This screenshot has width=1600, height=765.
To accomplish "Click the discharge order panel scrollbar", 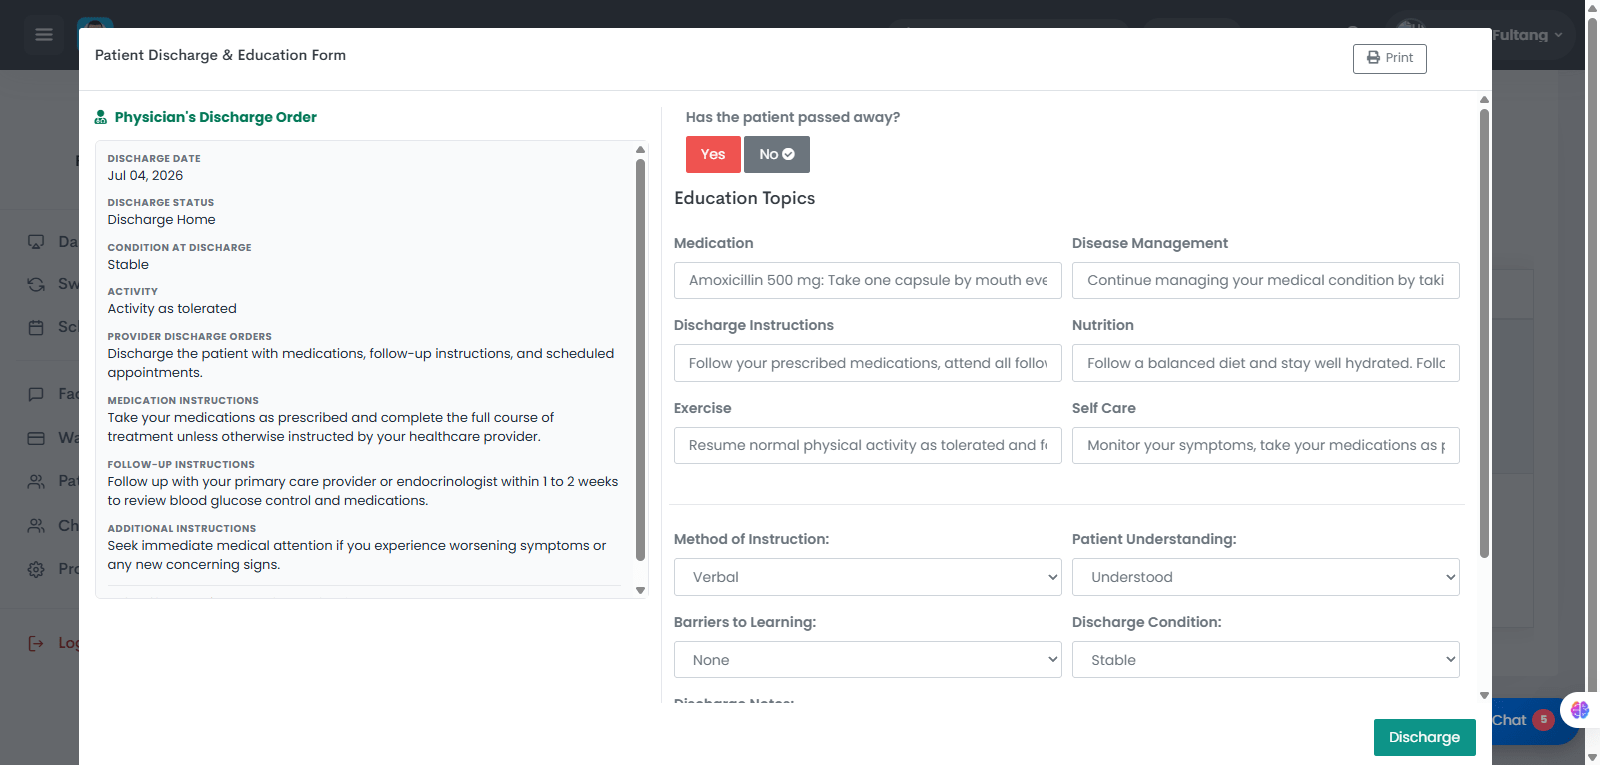I will click(640, 360).
